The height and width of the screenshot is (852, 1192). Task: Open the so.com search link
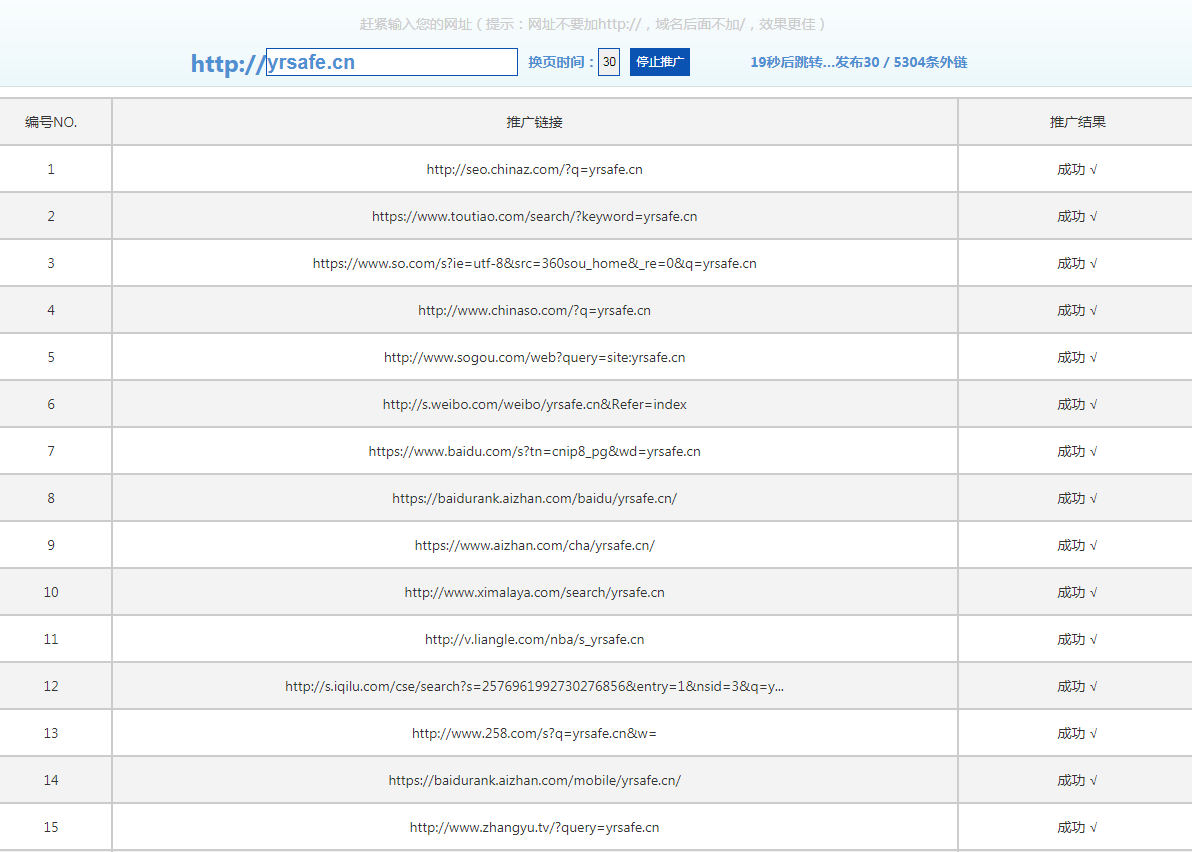(x=534, y=263)
